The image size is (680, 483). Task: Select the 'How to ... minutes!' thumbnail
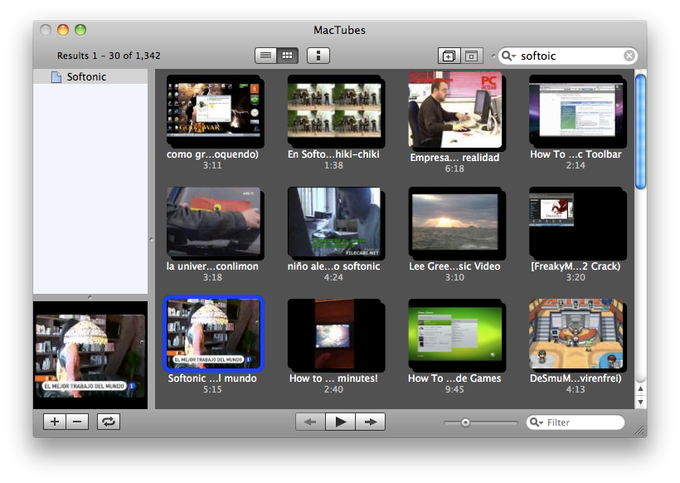pos(335,335)
